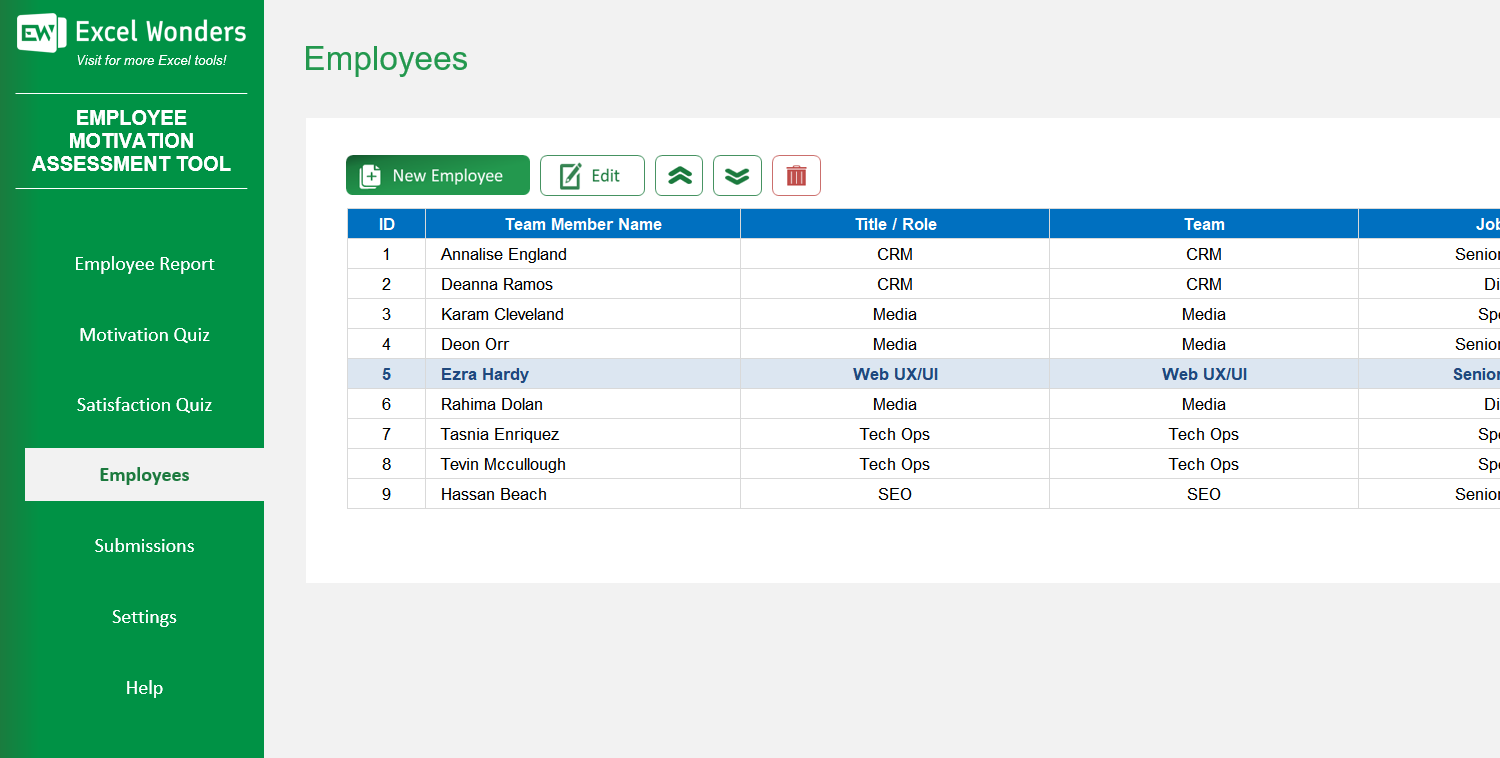The width and height of the screenshot is (1500, 758).
Task: Click the trash delete icon
Action: point(796,175)
